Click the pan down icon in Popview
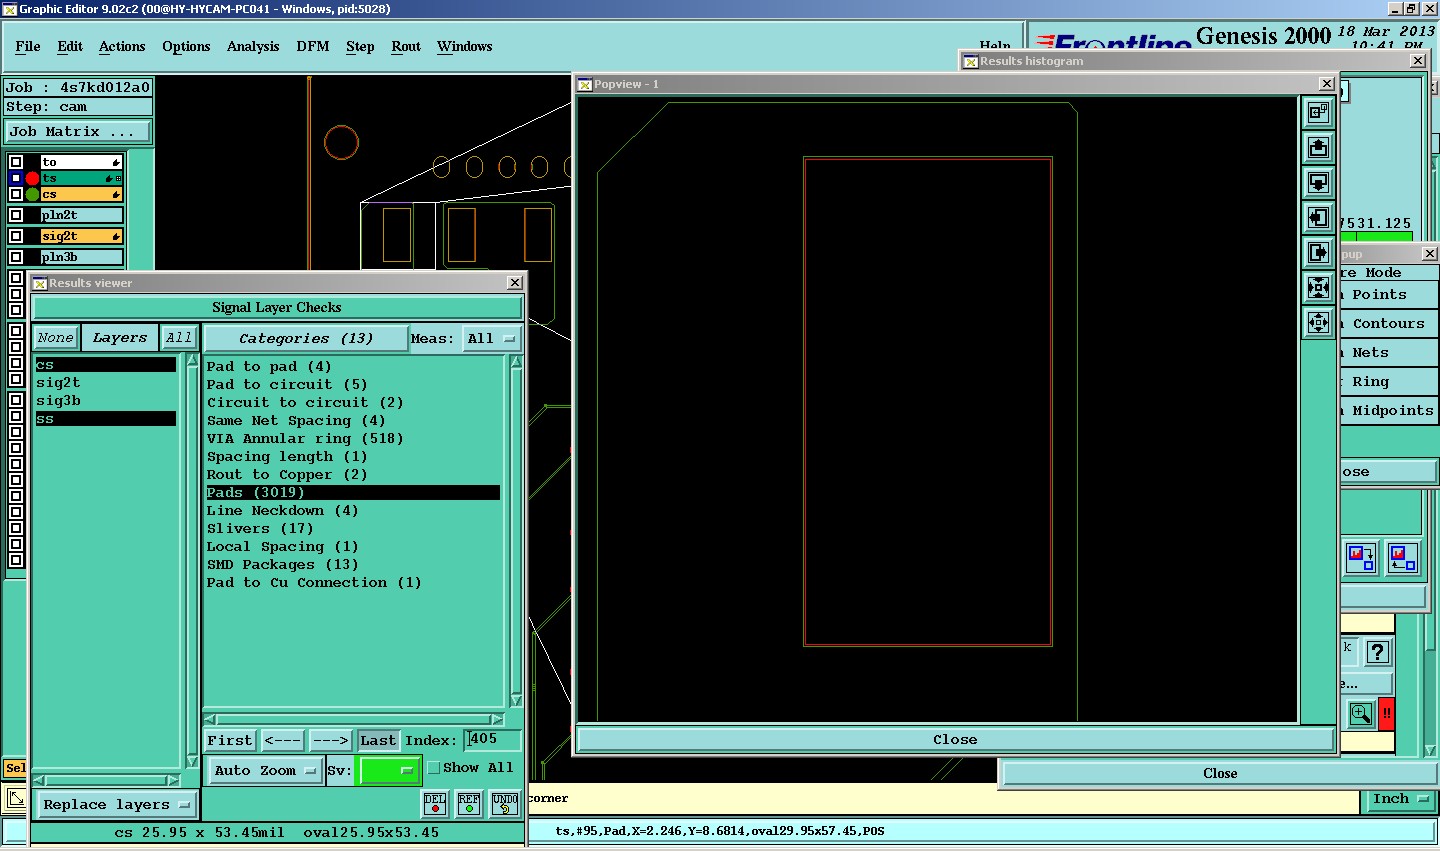 tap(1318, 183)
